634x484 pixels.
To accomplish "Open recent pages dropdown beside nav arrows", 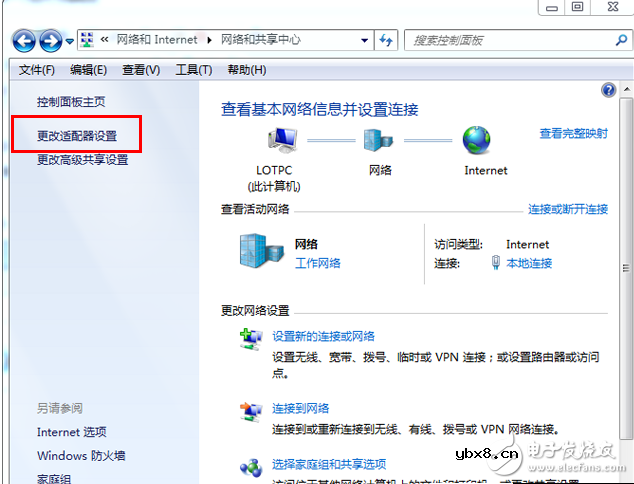I will pos(70,41).
